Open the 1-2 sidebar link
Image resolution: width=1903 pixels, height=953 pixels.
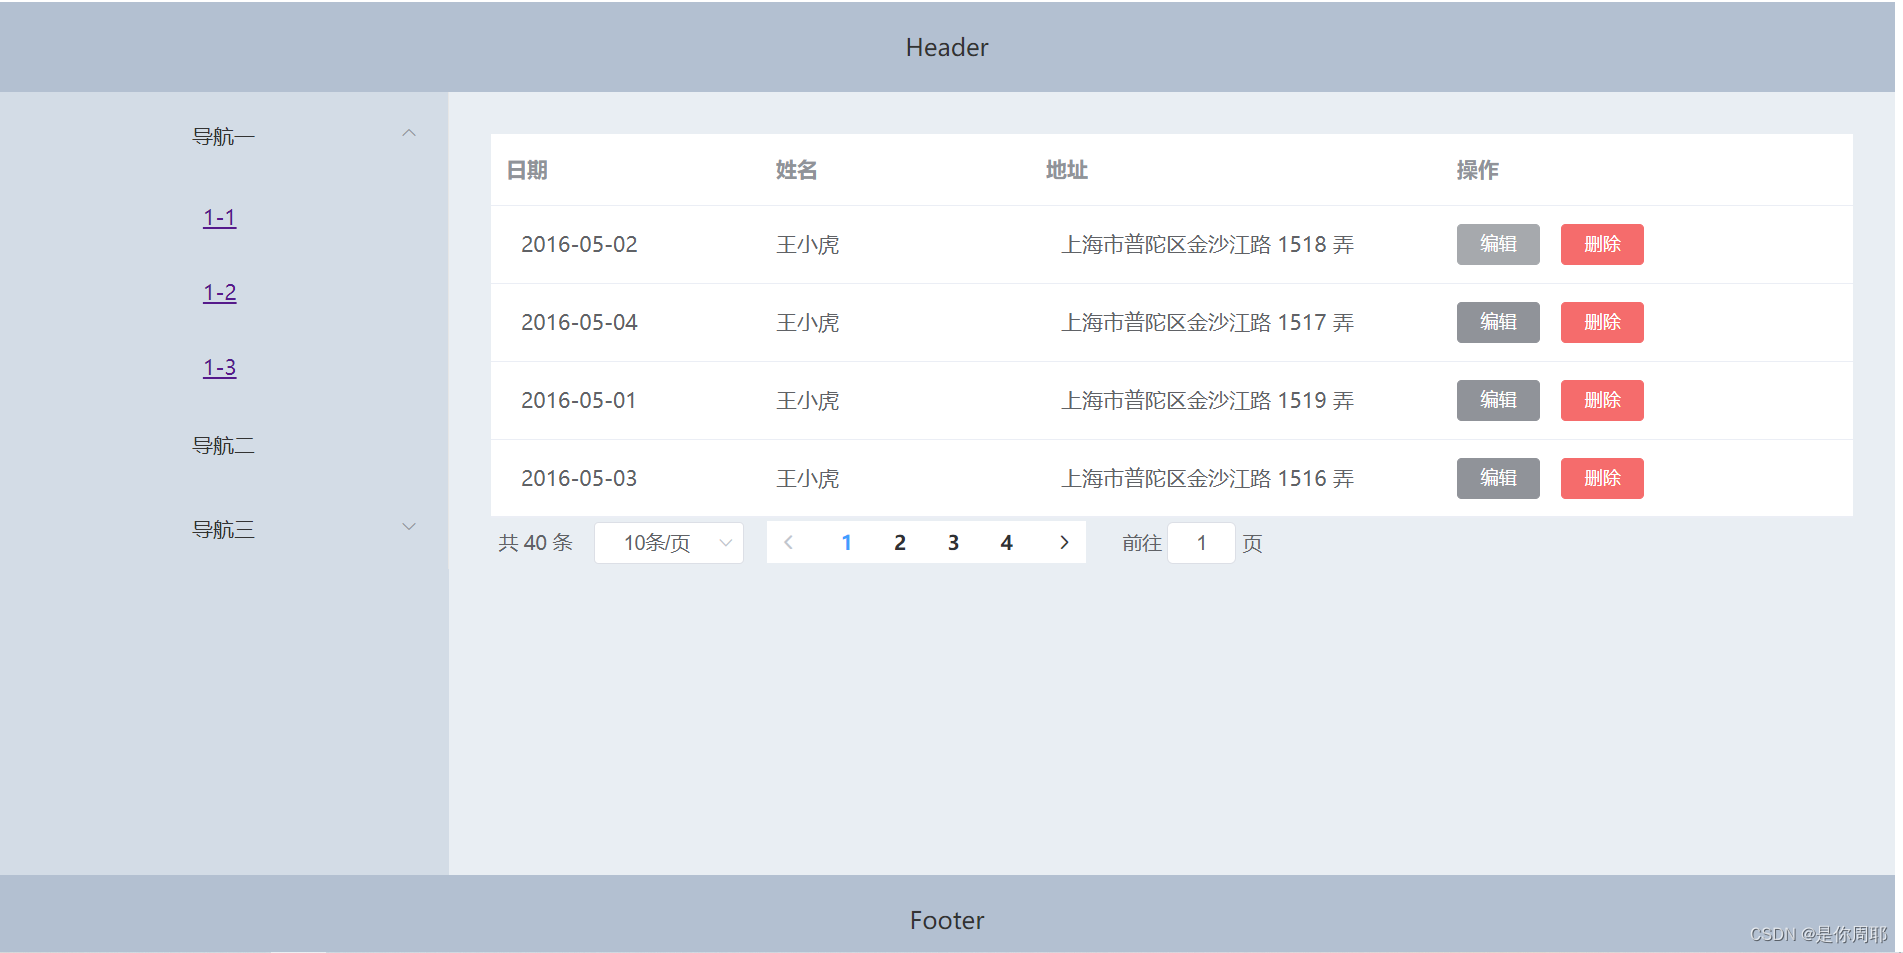pos(218,292)
